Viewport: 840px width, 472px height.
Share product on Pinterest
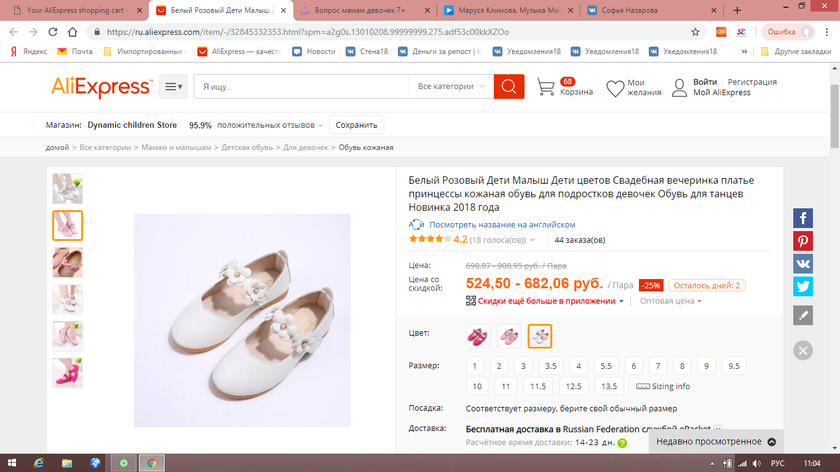click(803, 241)
